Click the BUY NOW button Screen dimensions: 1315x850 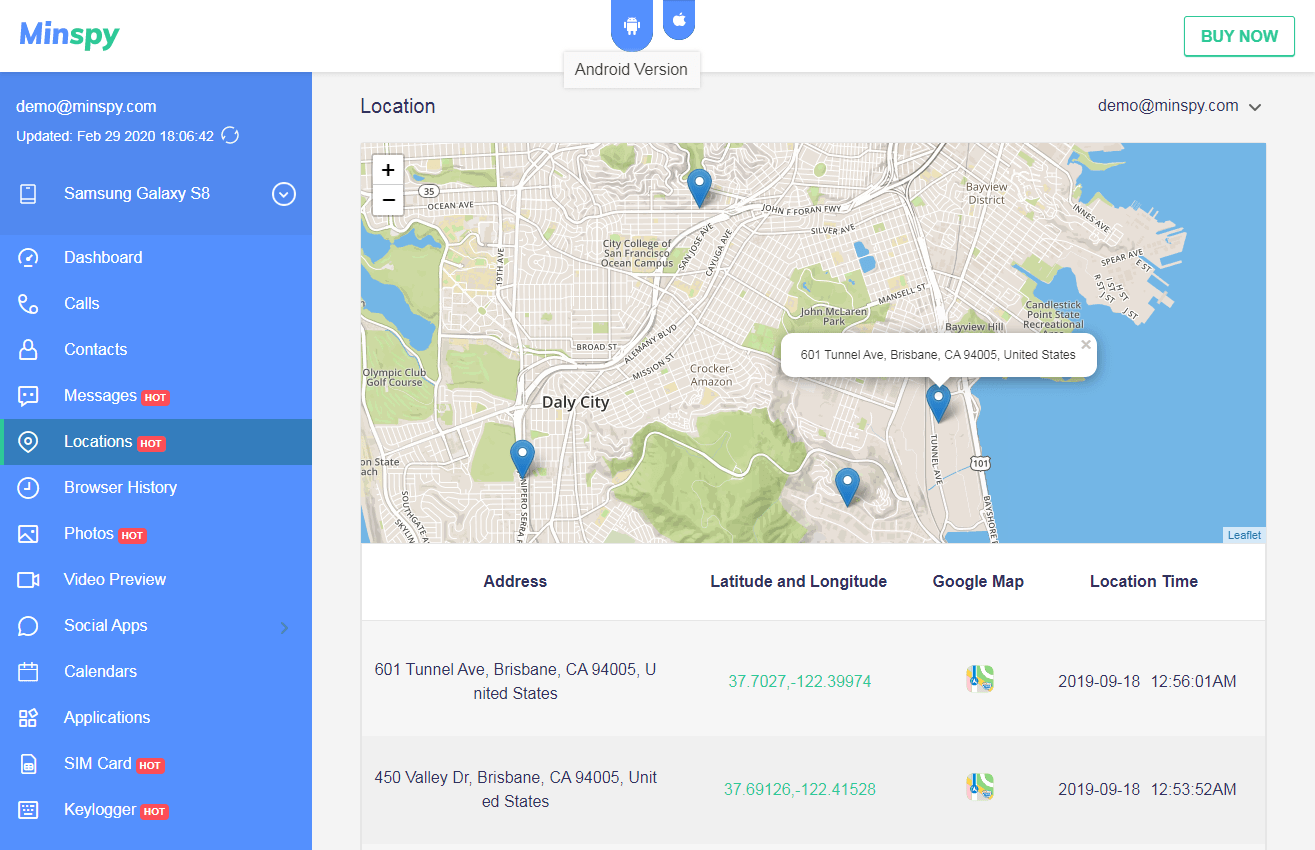(x=1239, y=36)
